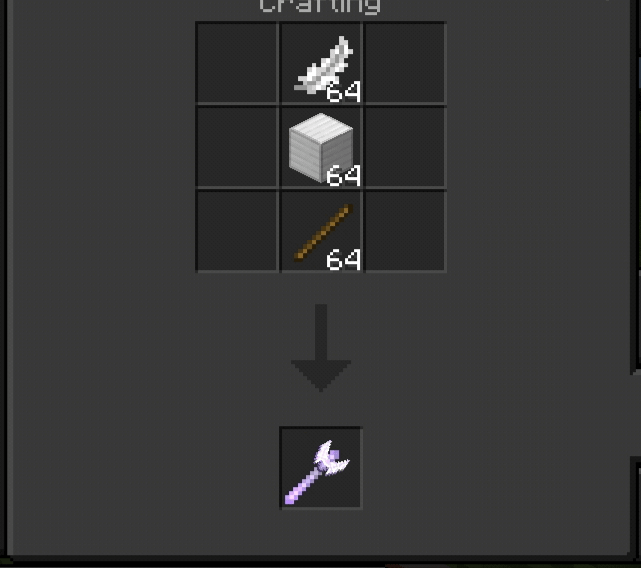Click the 64 count on the feather stack

coord(343,91)
